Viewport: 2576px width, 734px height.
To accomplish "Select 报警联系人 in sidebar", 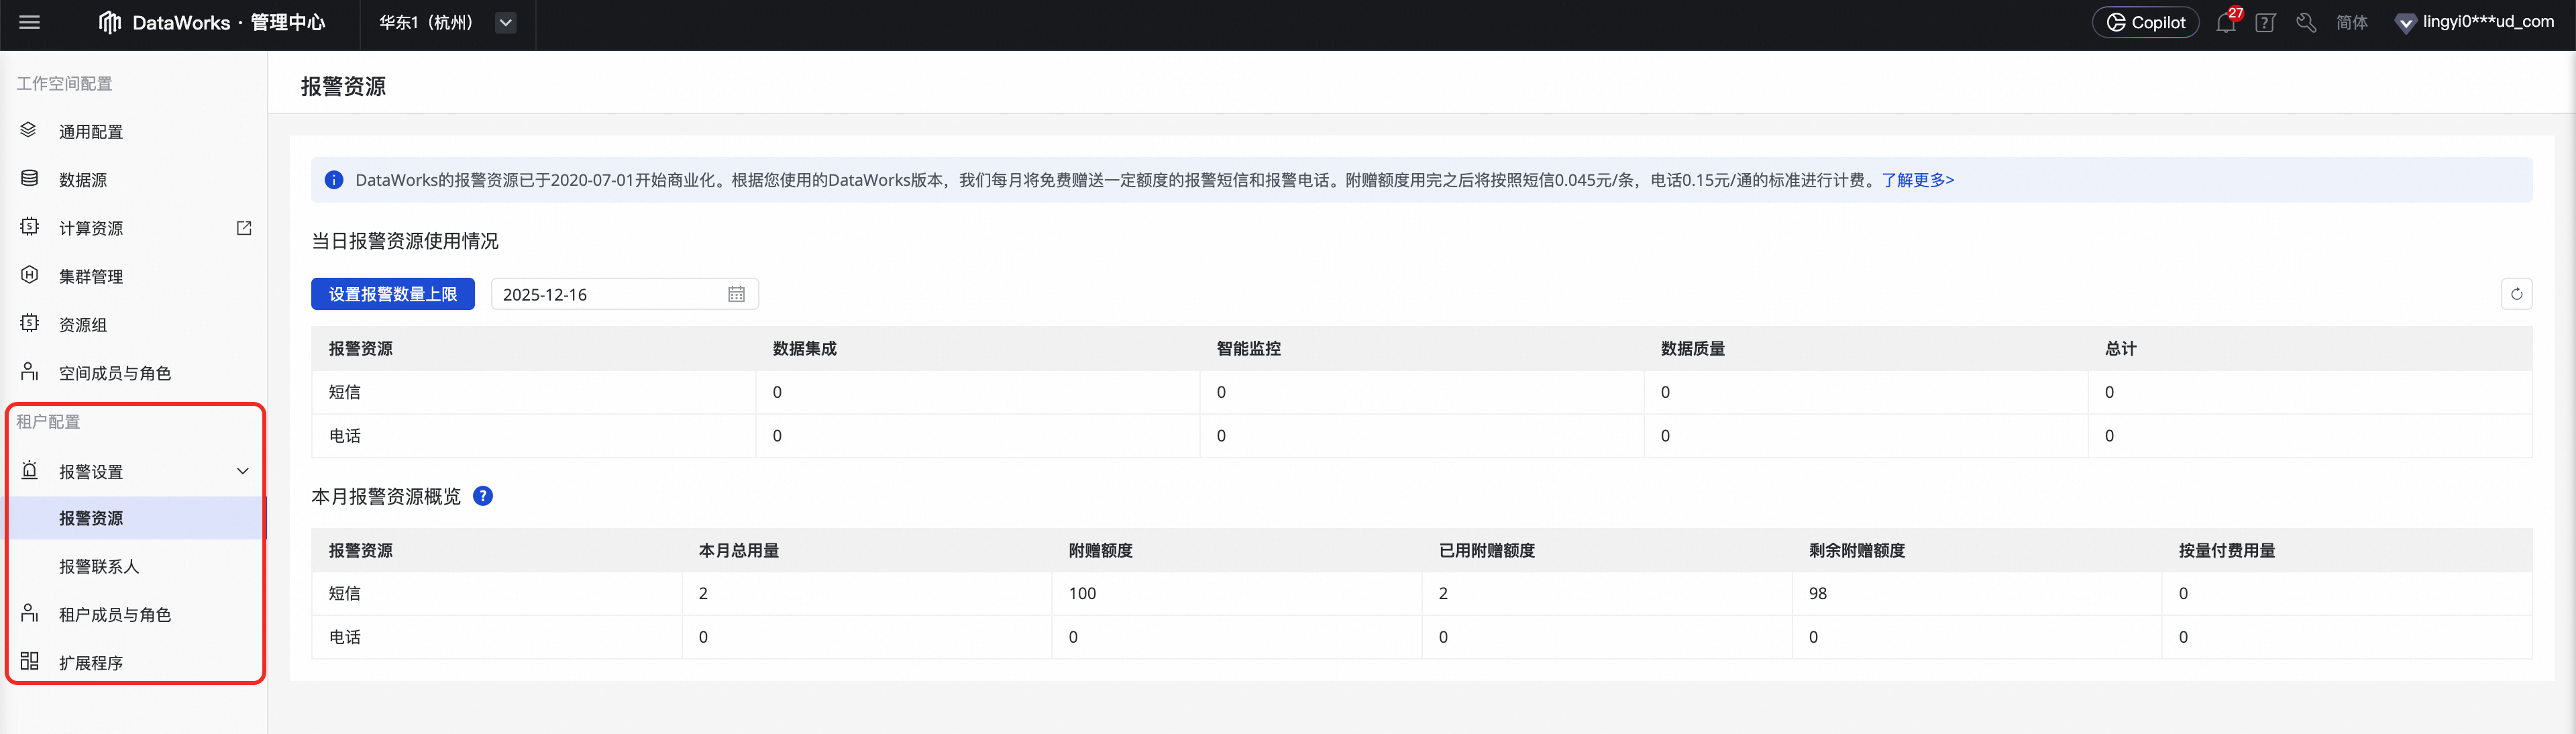I will (x=99, y=566).
